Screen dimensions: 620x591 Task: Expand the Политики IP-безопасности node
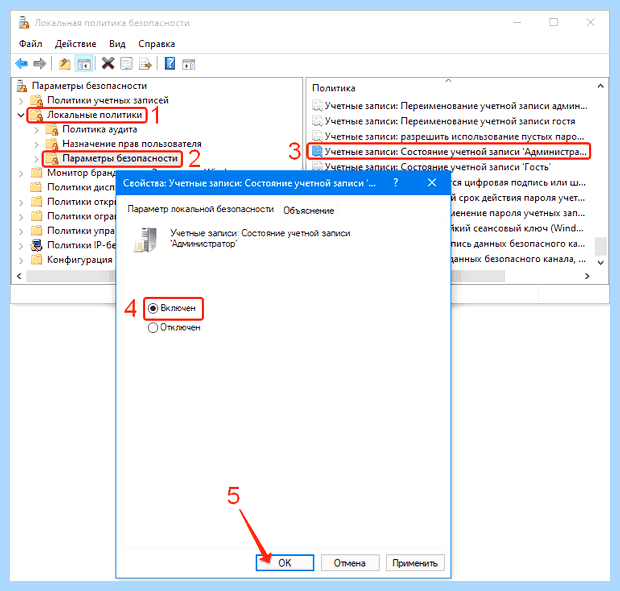pos(21,246)
